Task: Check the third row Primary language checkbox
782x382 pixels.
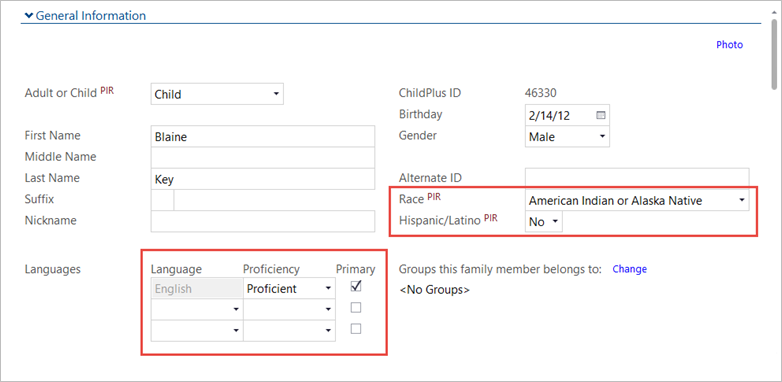Action: 356,329
